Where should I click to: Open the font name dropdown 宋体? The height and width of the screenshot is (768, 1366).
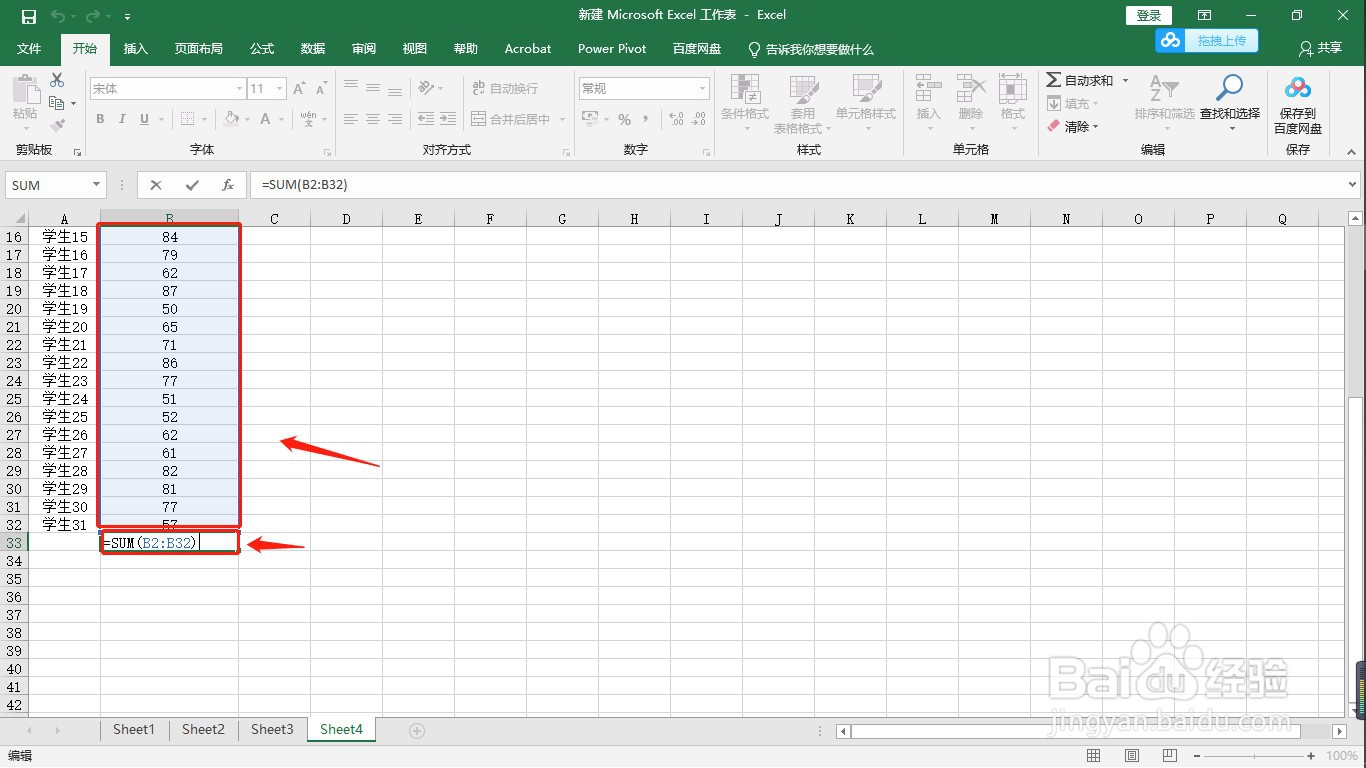pos(240,89)
